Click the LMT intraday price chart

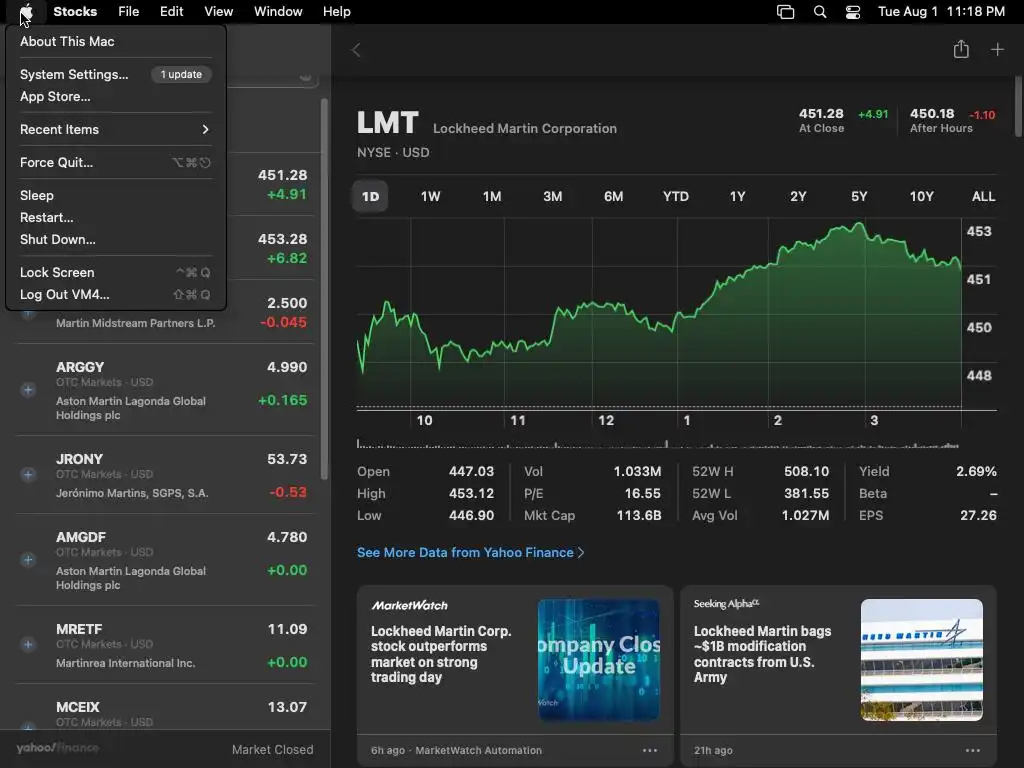tap(659, 313)
